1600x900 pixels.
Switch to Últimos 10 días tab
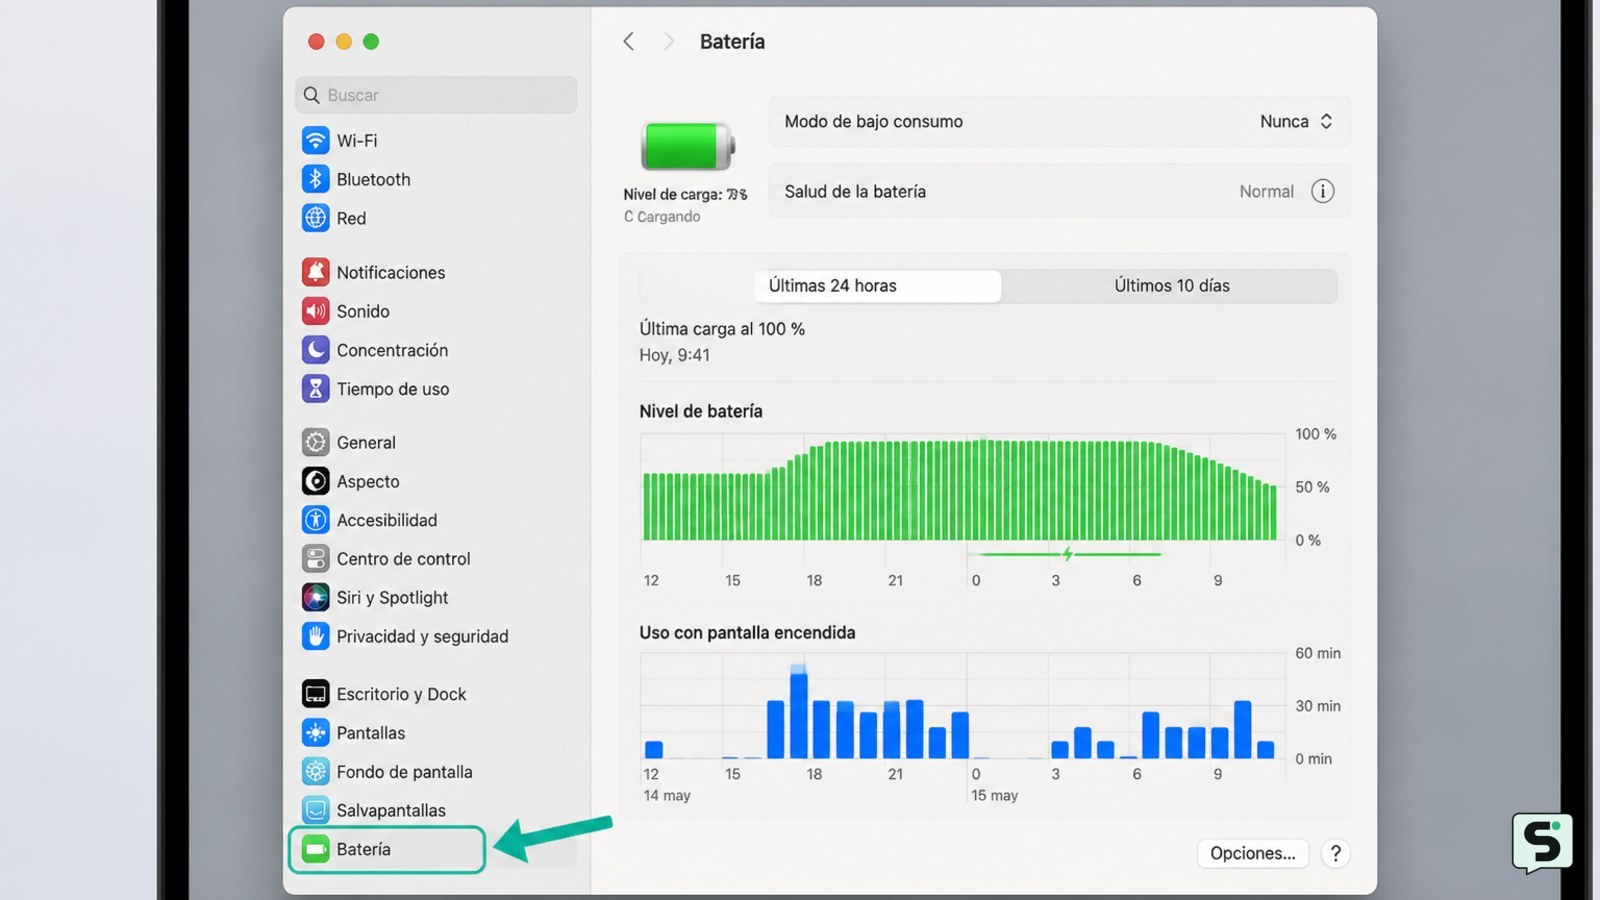pos(1171,286)
